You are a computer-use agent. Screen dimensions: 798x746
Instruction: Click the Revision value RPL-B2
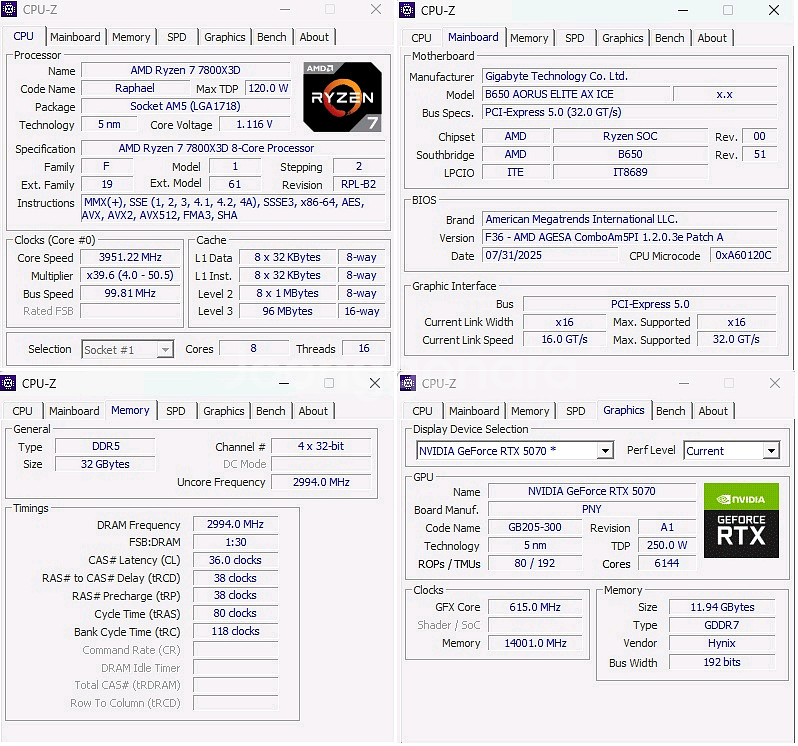click(359, 184)
